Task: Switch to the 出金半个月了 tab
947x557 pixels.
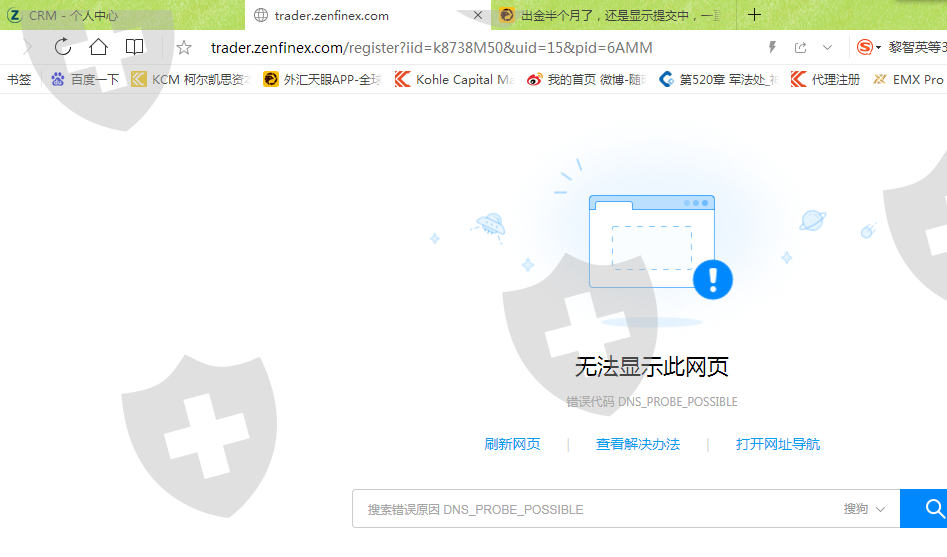Action: pyautogui.click(x=614, y=15)
